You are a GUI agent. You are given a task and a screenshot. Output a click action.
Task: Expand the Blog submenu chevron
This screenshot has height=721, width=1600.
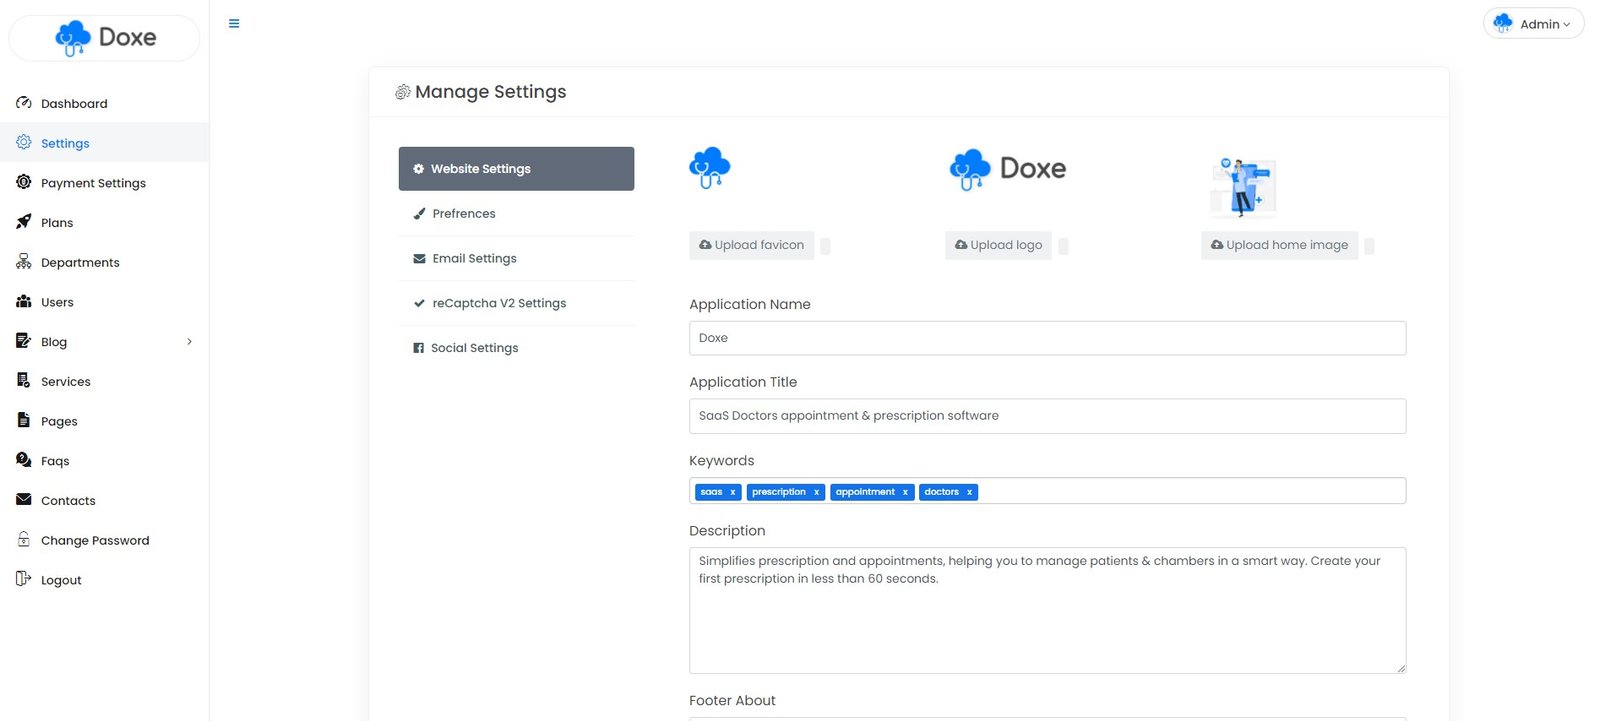tap(189, 342)
